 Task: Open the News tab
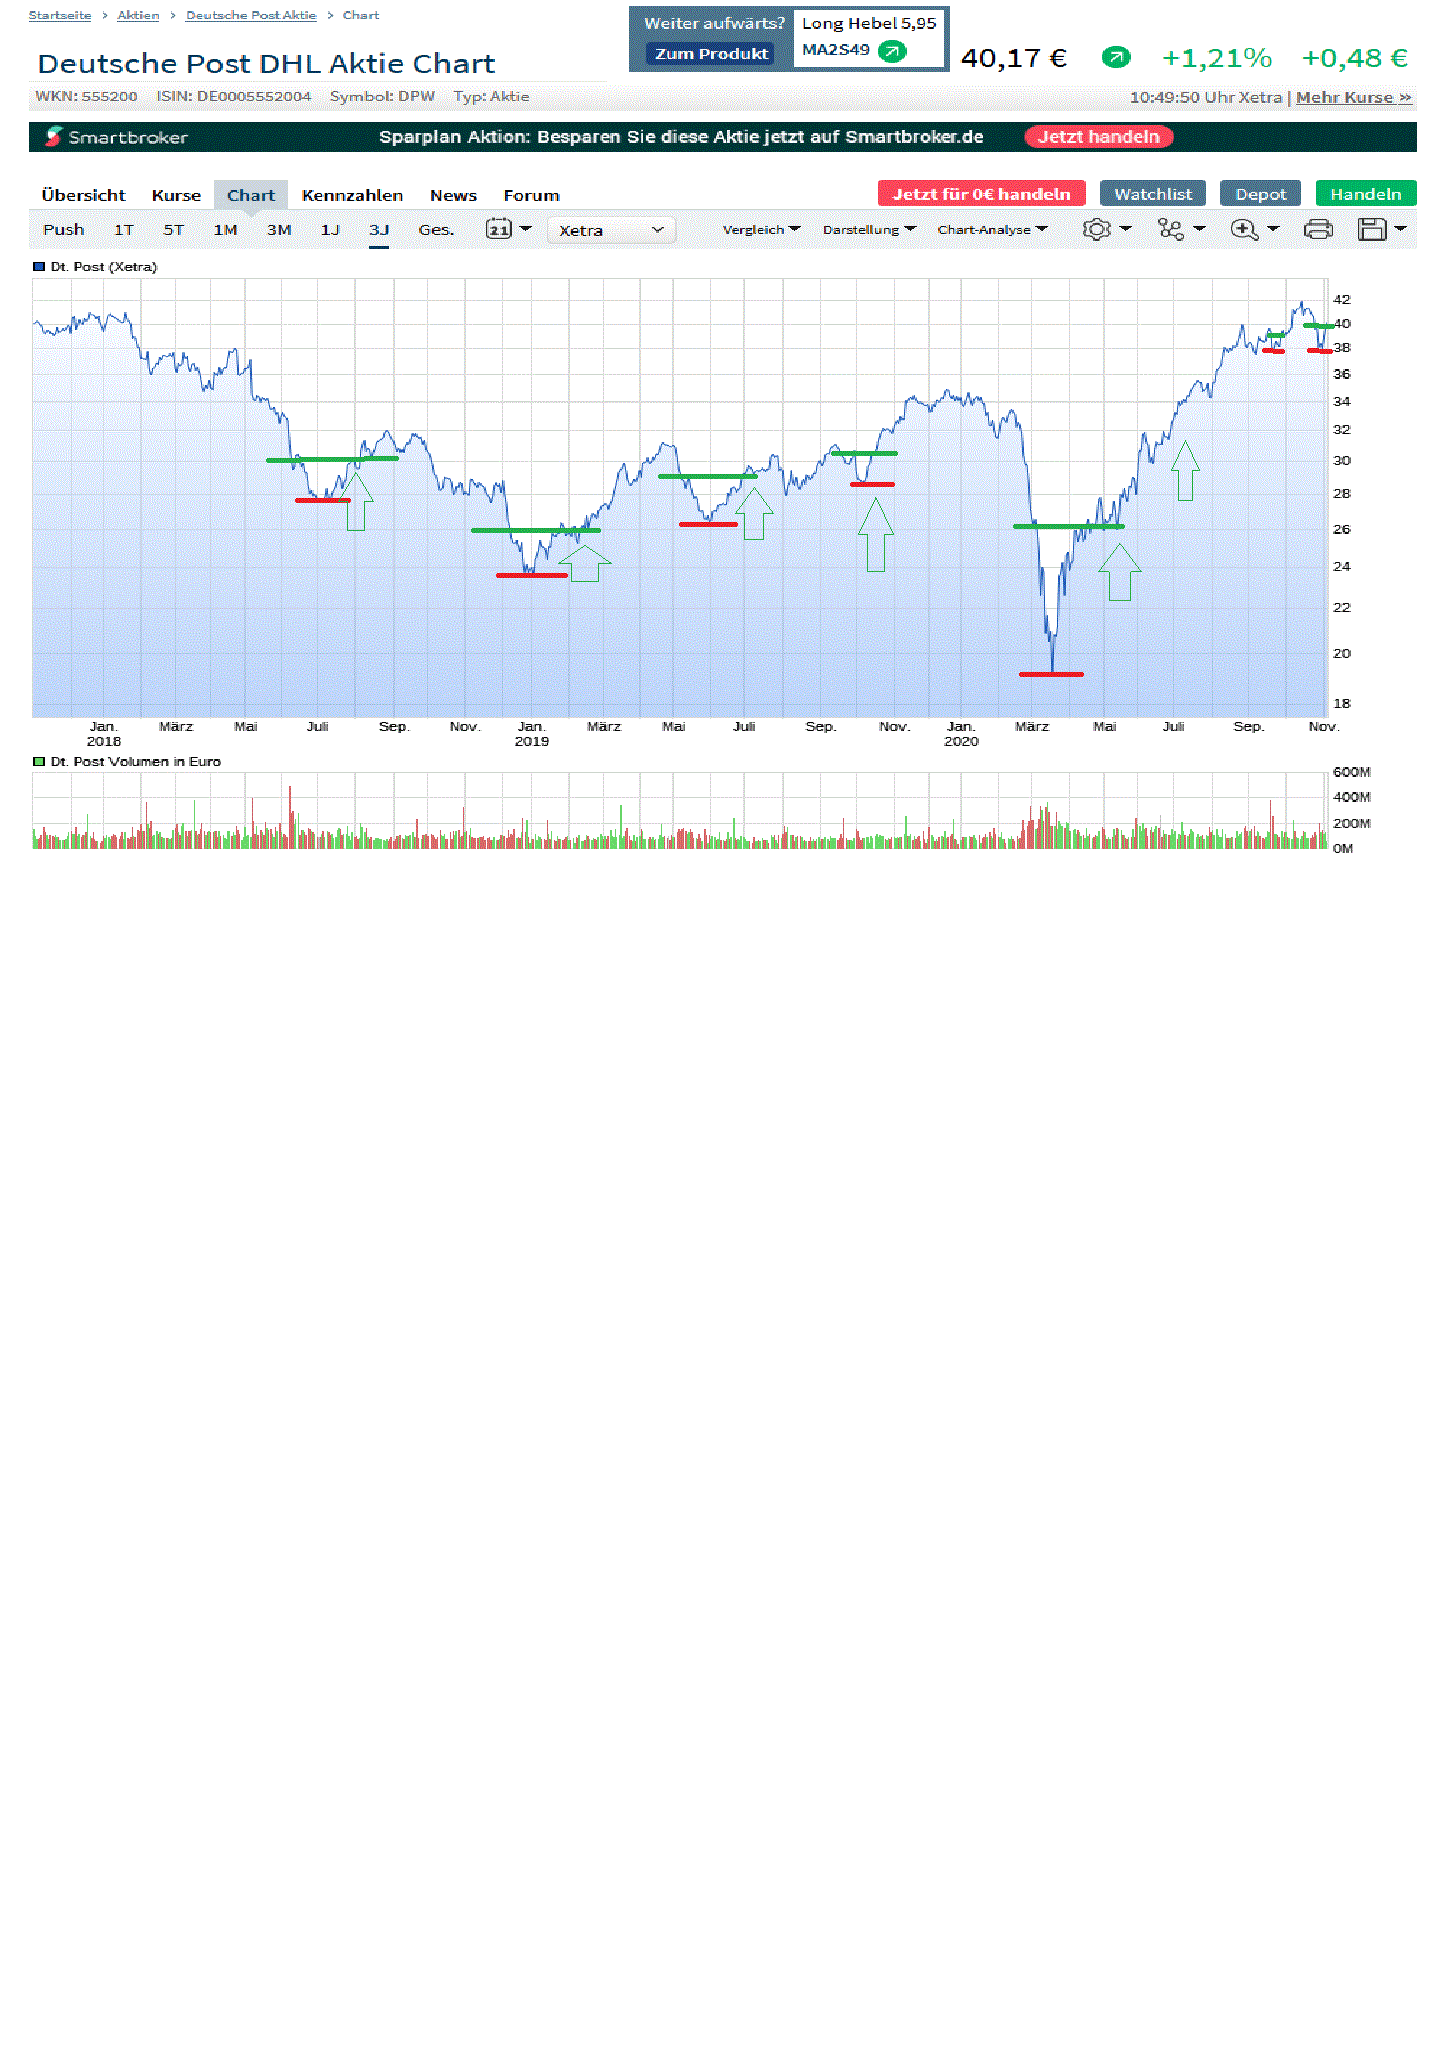coord(453,195)
